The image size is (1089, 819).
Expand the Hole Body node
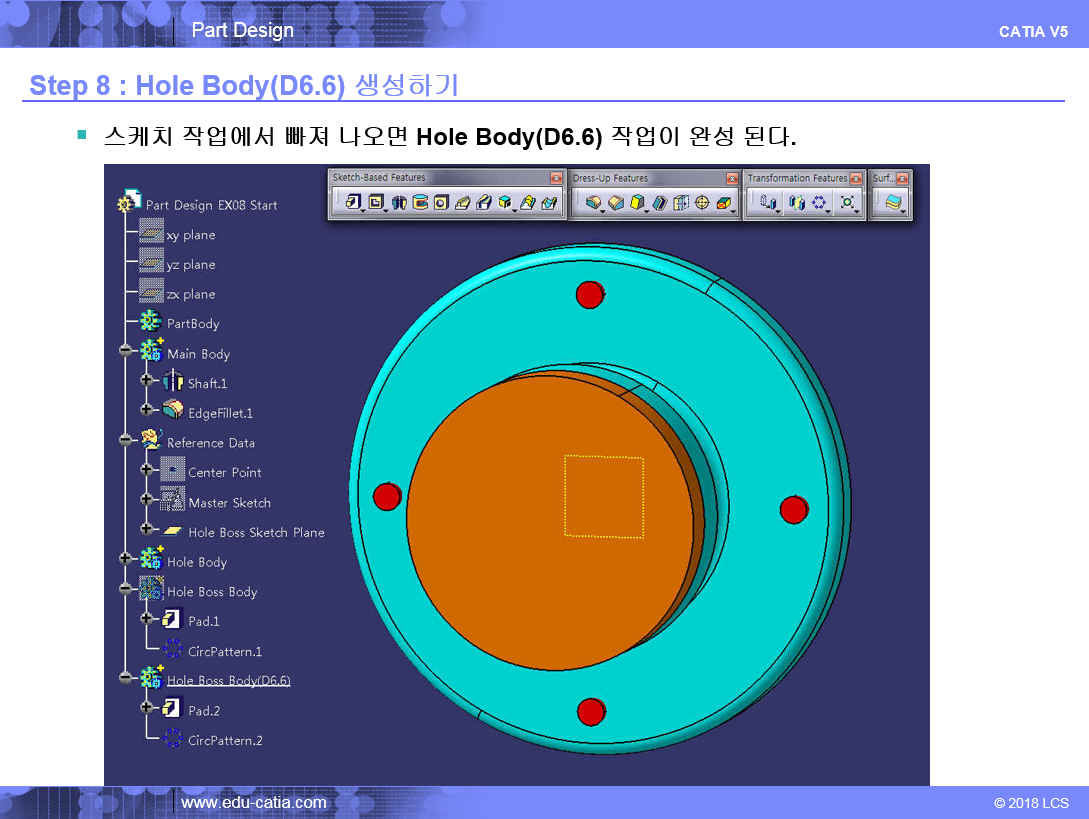[125, 560]
